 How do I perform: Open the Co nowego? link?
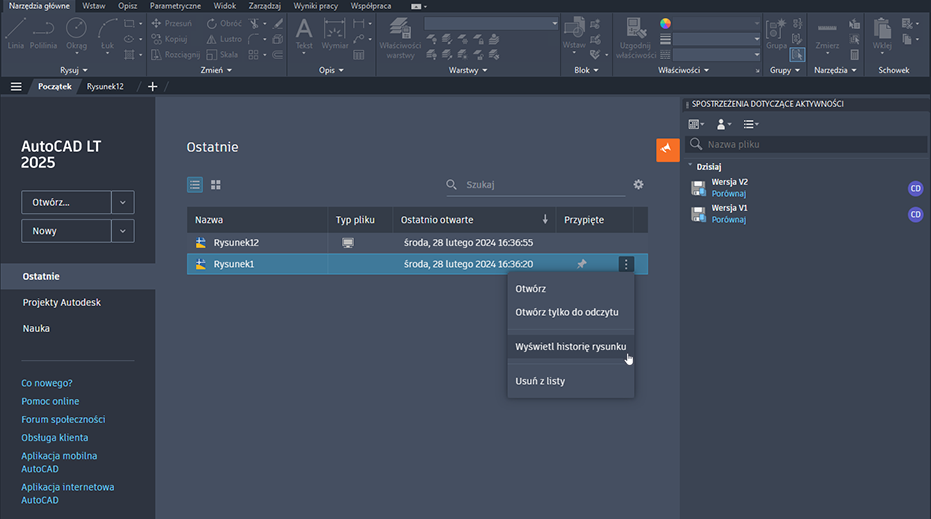[47, 383]
